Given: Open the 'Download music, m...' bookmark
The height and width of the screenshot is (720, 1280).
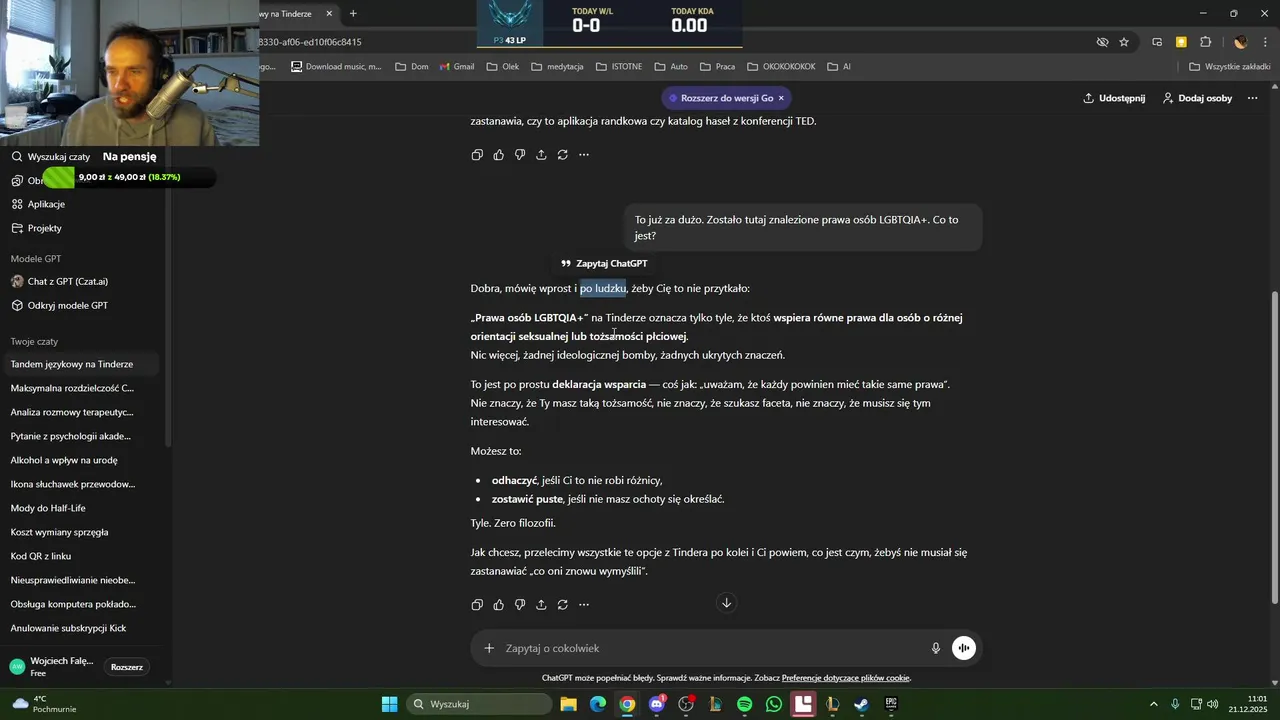Looking at the screenshot, I should (x=336, y=67).
